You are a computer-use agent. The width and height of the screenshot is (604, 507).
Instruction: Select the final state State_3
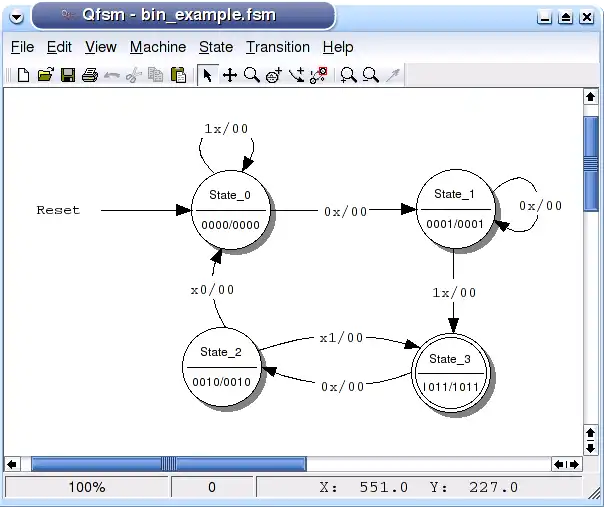tap(451, 373)
